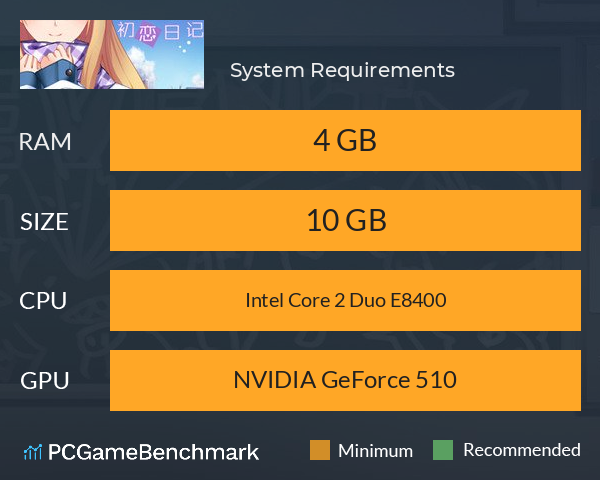
Task: Click the SIZE row label
Action: coord(44,222)
